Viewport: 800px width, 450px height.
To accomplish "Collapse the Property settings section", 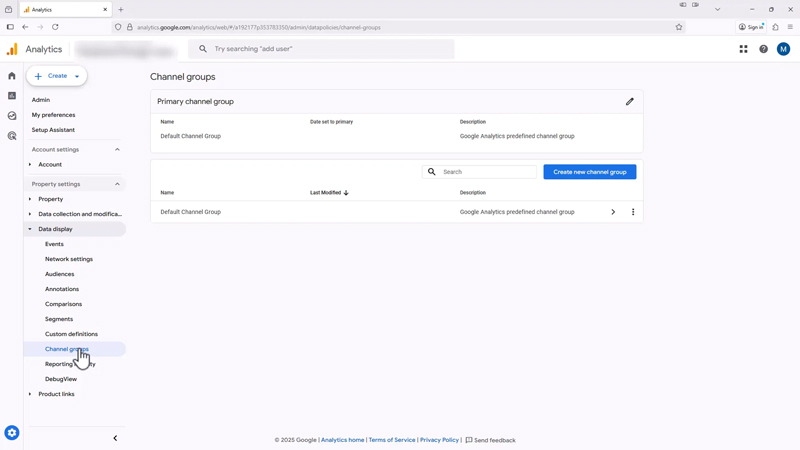I will pos(117,184).
